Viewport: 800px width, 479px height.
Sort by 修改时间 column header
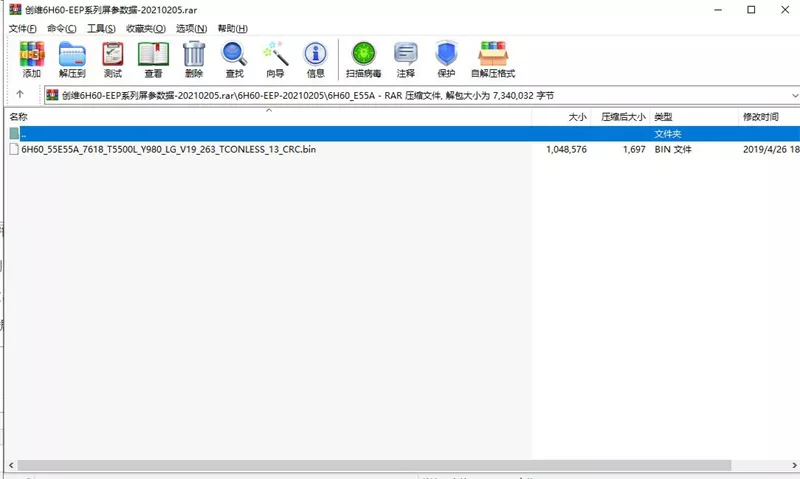coord(769,117)
